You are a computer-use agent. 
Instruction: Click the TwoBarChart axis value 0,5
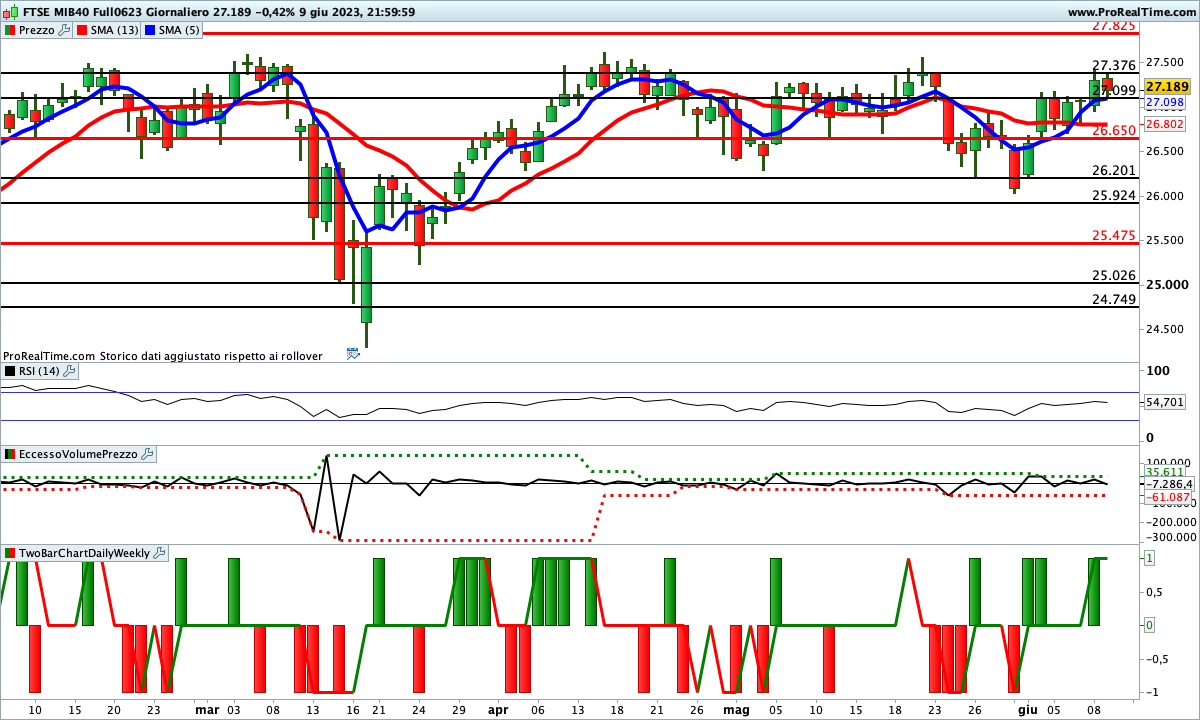(x=1155, y=591)
